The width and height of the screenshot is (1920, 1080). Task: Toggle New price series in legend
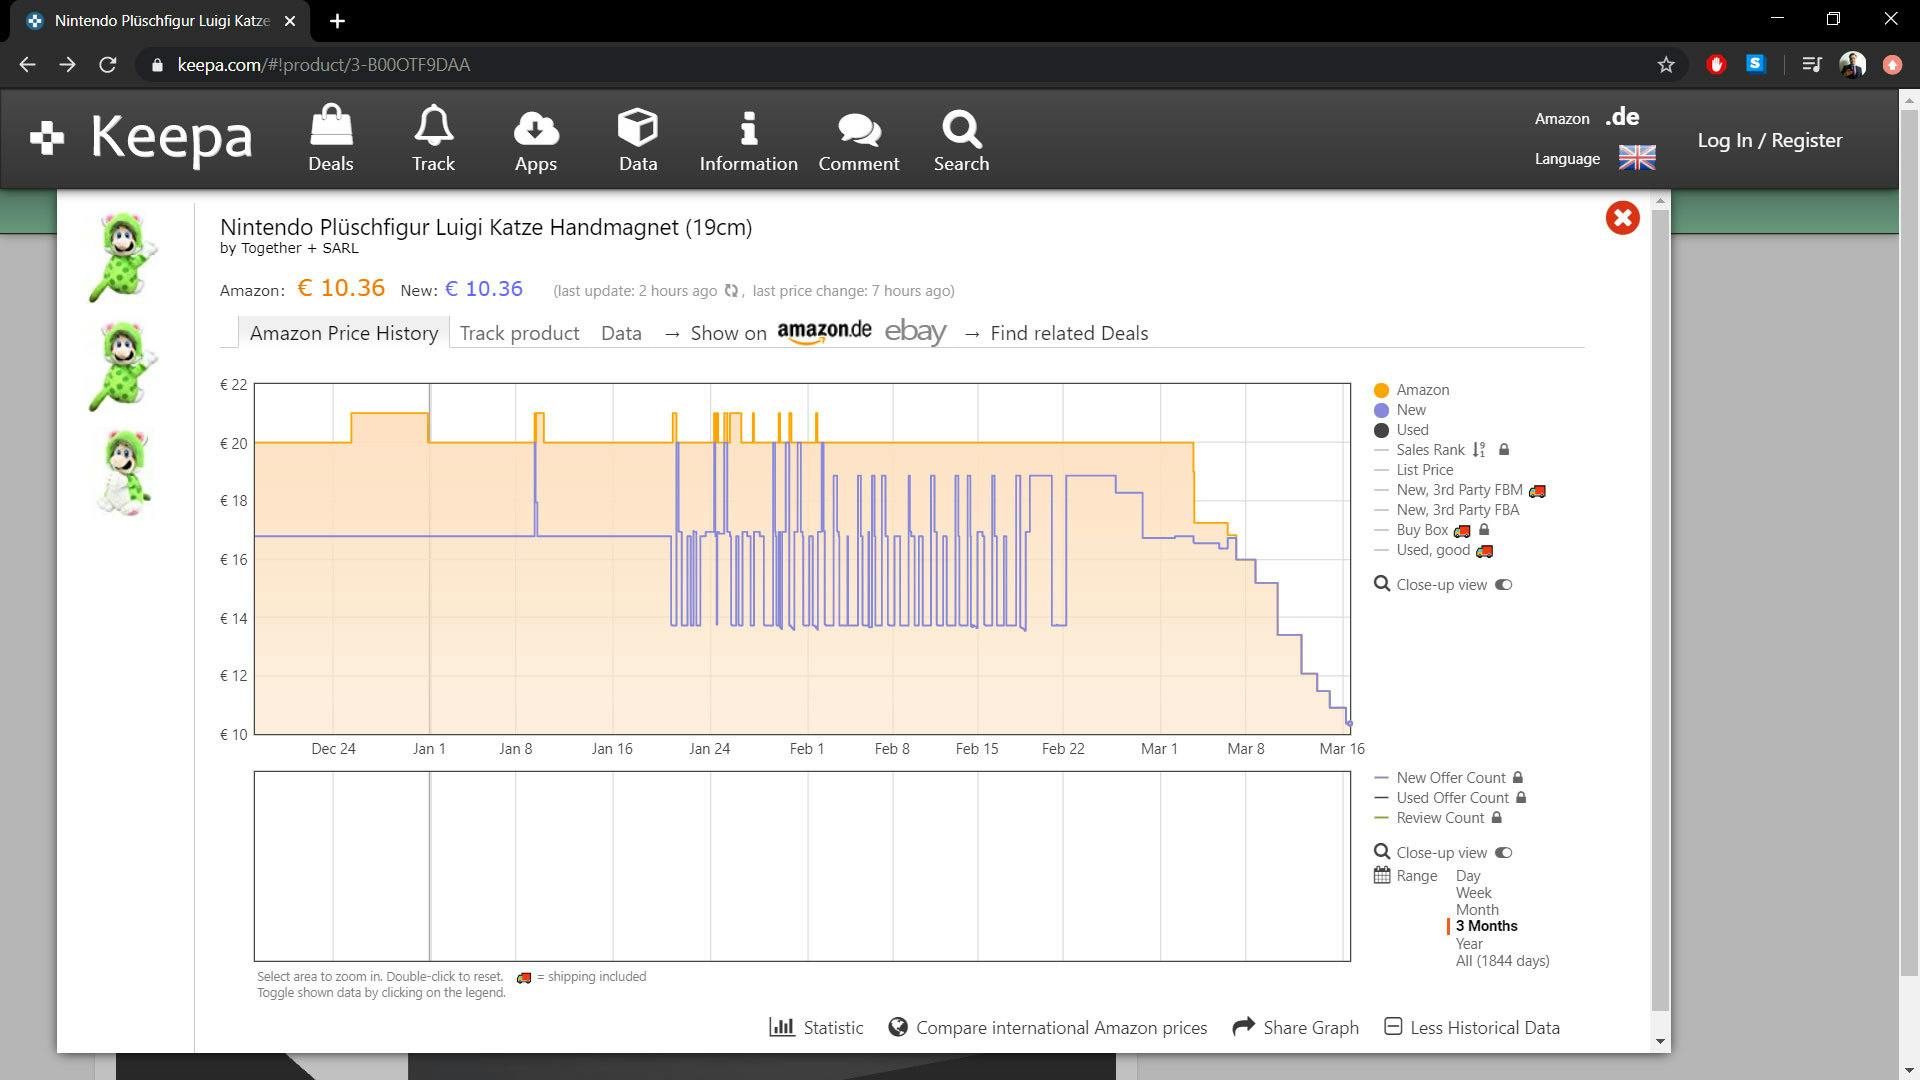coord(1410,410)
